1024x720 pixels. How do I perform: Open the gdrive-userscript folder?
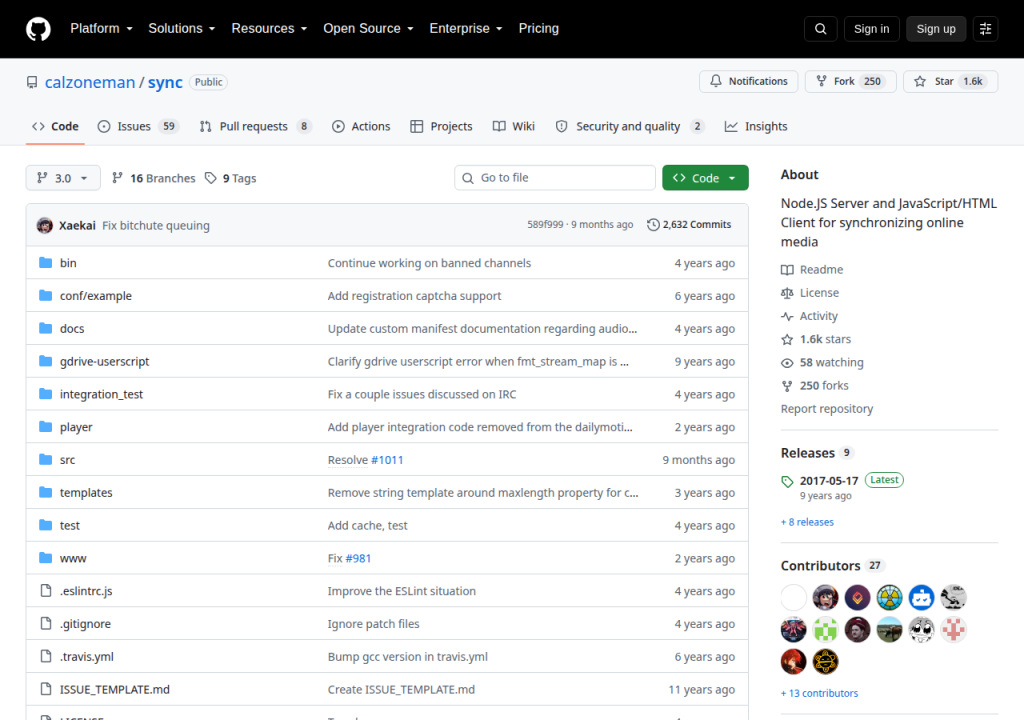click(x=104, y=361)
